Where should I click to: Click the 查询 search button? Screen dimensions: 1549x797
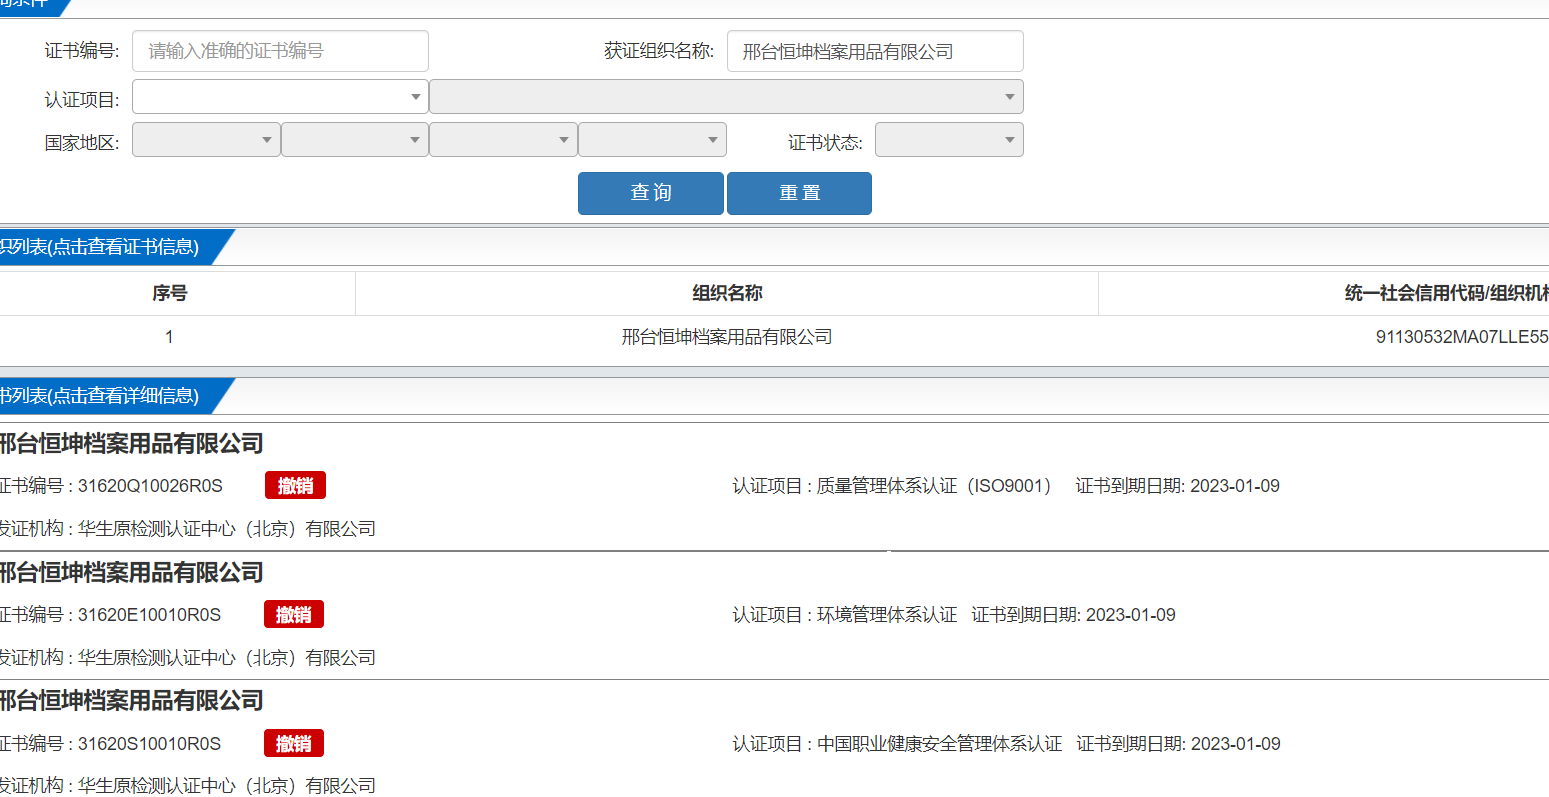[x=651, y=193]
